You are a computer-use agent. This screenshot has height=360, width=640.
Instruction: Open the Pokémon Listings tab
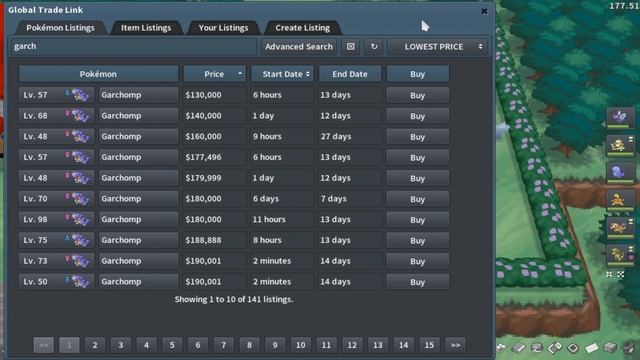click(60, 28)
